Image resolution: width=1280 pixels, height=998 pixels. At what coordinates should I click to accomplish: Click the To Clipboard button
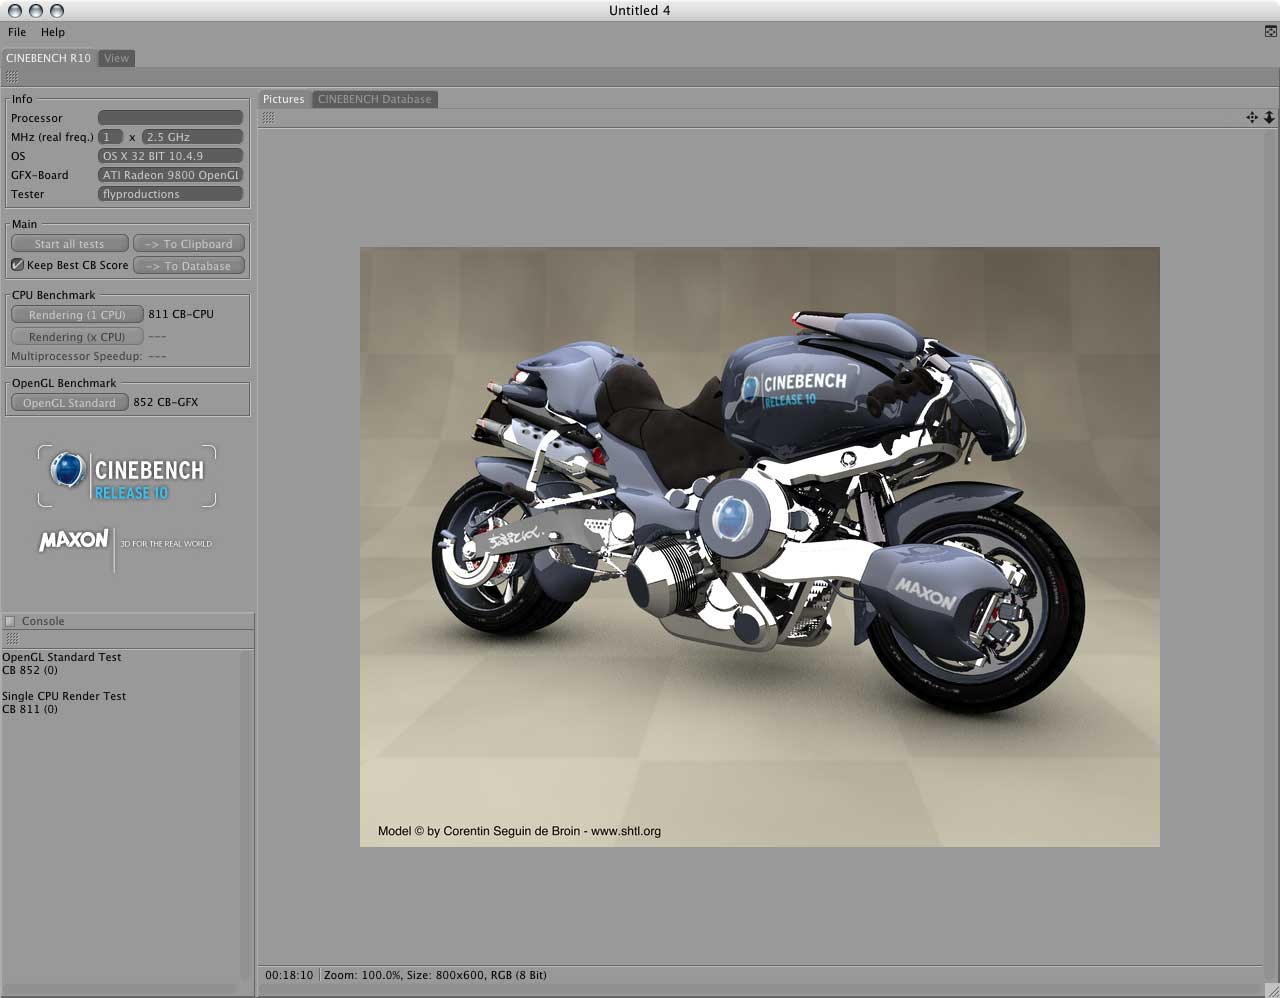click(189, 244)
